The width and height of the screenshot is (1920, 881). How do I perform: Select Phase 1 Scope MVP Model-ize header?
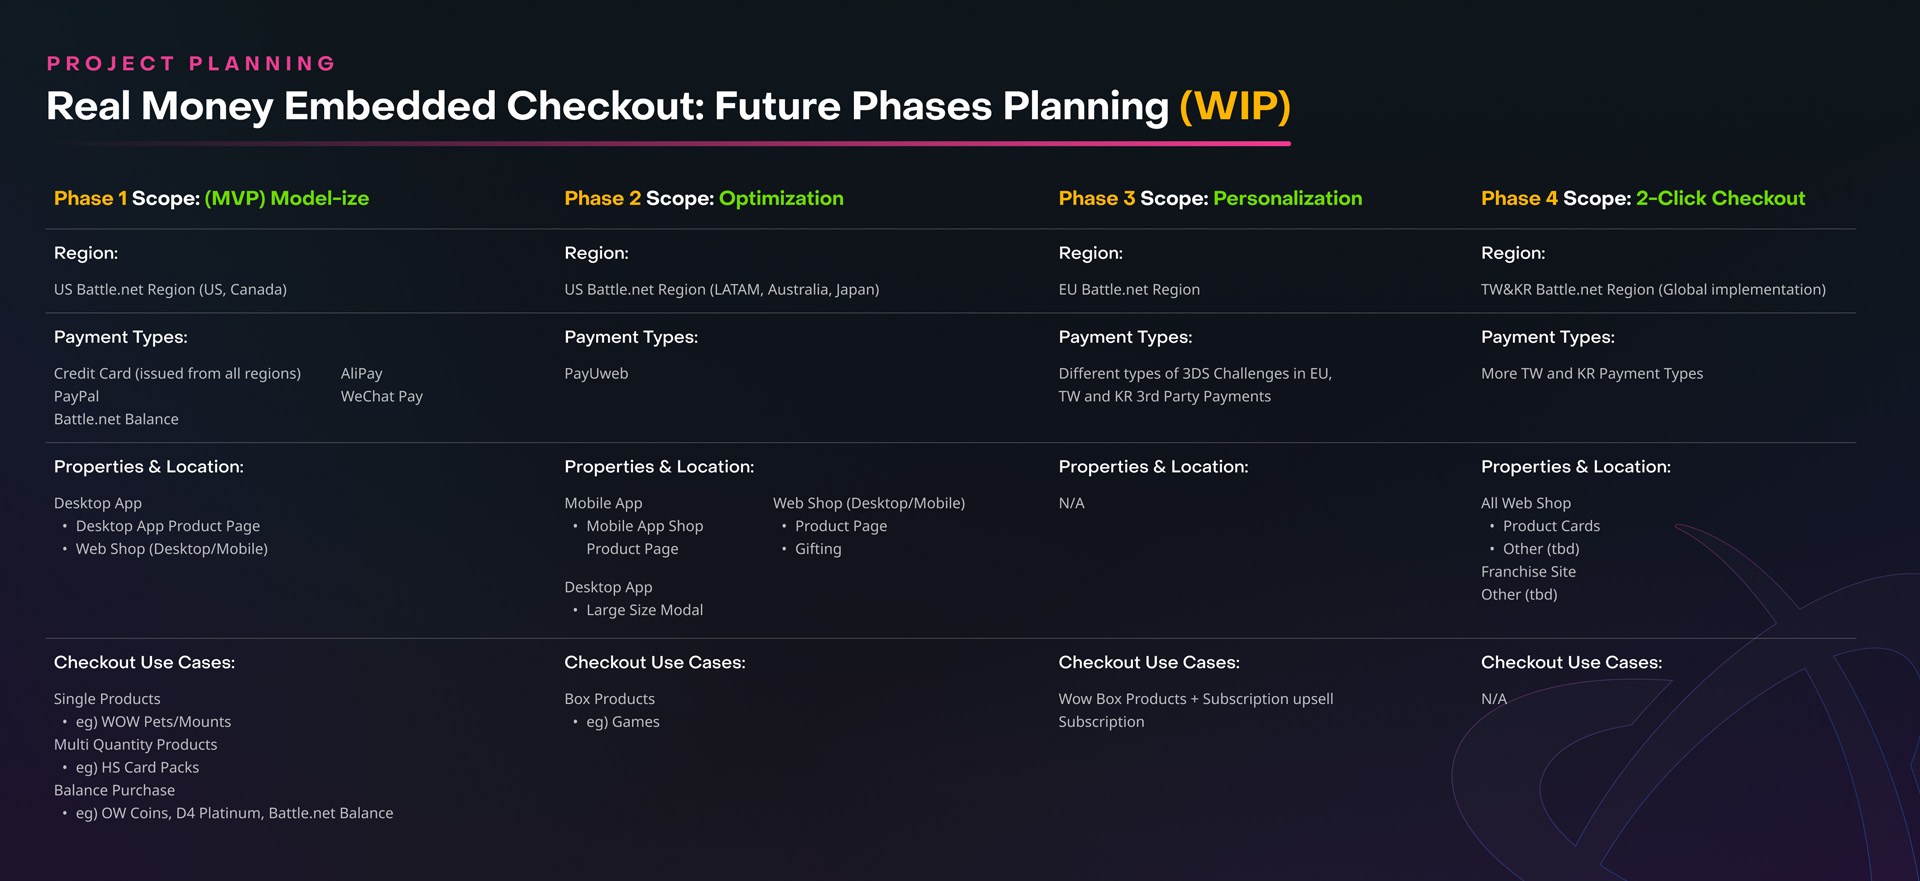pyautogui.click(x=211, y=198)
